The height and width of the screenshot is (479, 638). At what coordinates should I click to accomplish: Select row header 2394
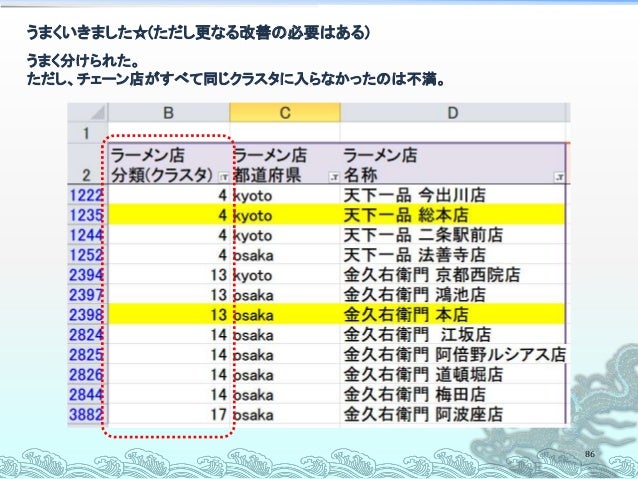[x=86, y=275]
